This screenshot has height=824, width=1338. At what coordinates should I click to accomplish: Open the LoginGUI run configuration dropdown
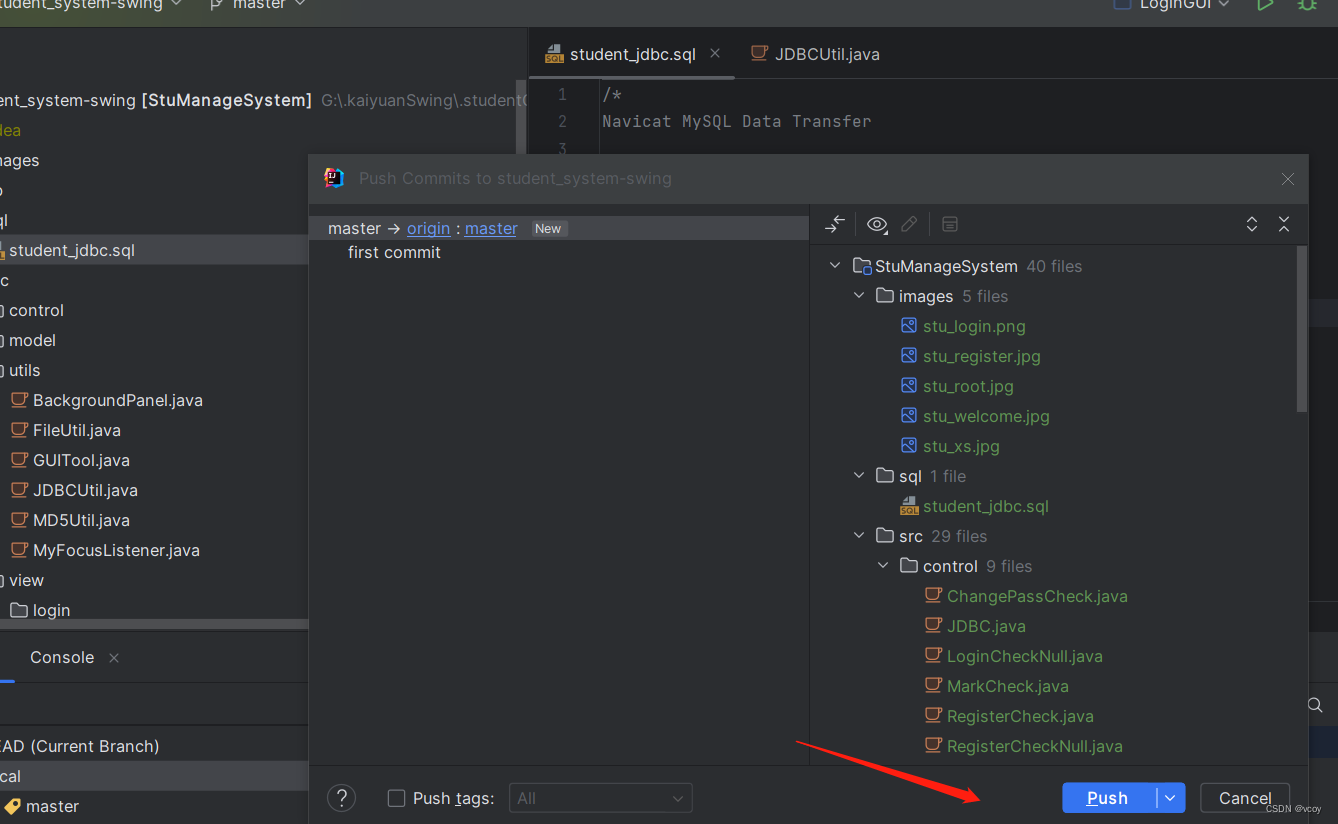[1225, 5]
